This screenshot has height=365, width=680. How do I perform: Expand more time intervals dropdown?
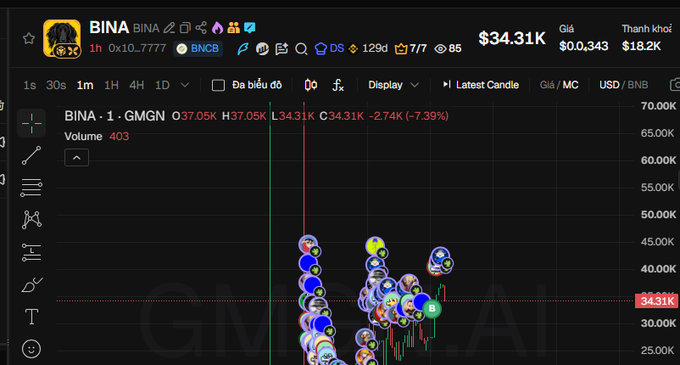coord(185,85)
